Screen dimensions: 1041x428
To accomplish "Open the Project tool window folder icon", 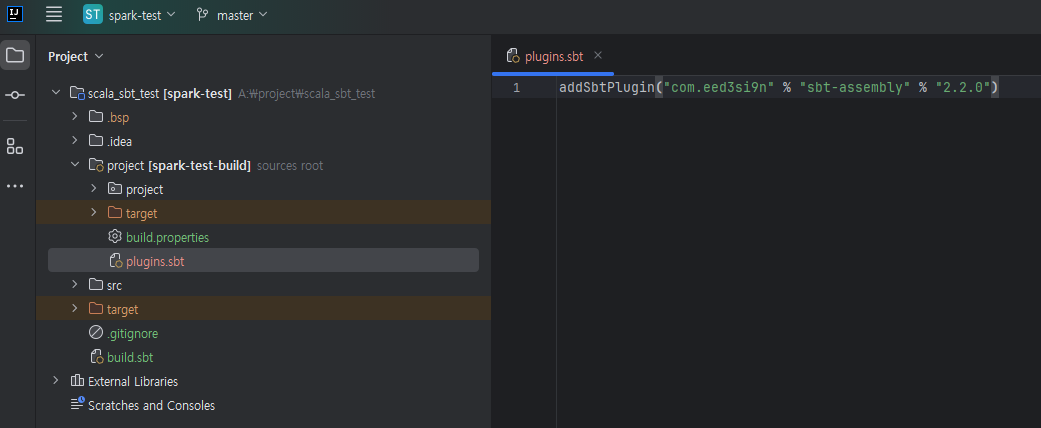I will coord(15,55).
